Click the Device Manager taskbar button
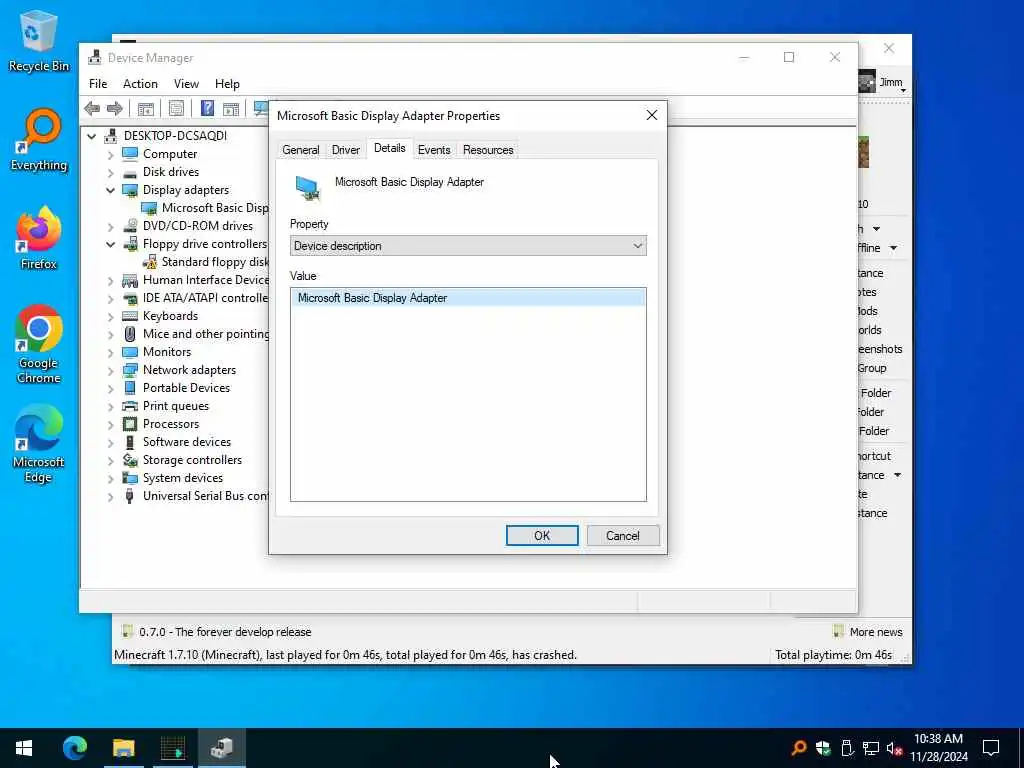 click(222, 748)
